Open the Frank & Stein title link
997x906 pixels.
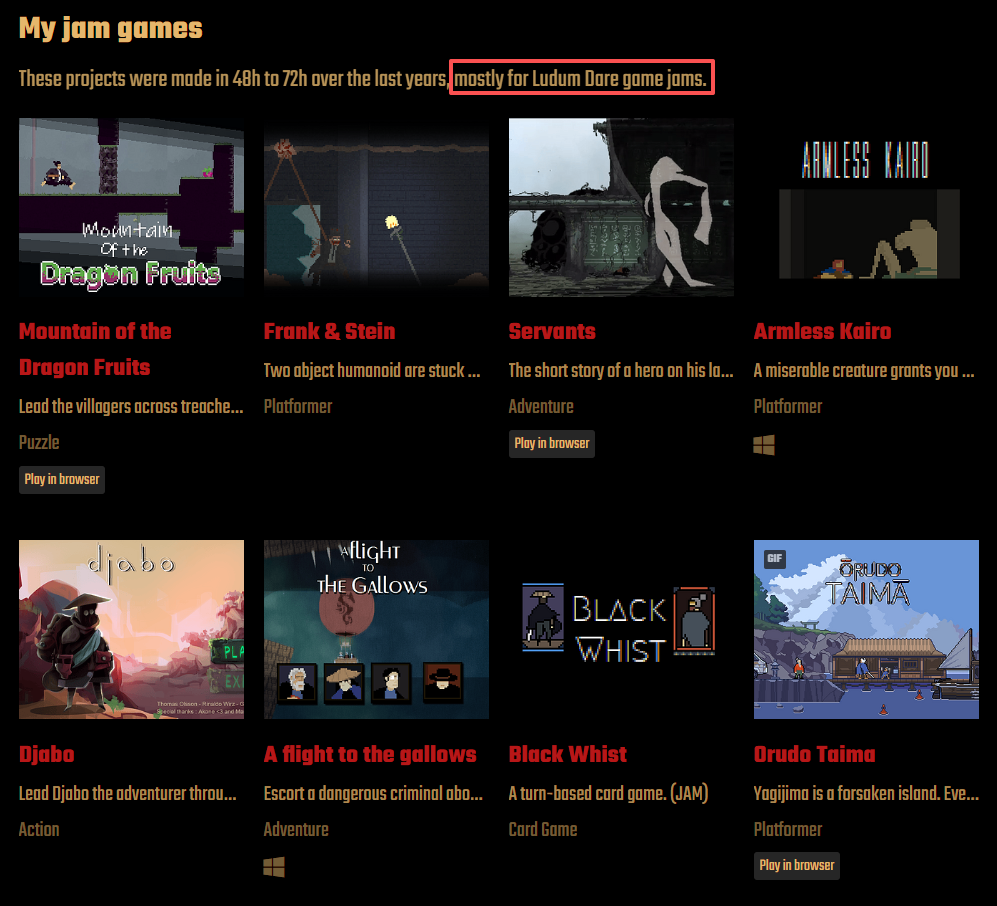coord(329,331)
